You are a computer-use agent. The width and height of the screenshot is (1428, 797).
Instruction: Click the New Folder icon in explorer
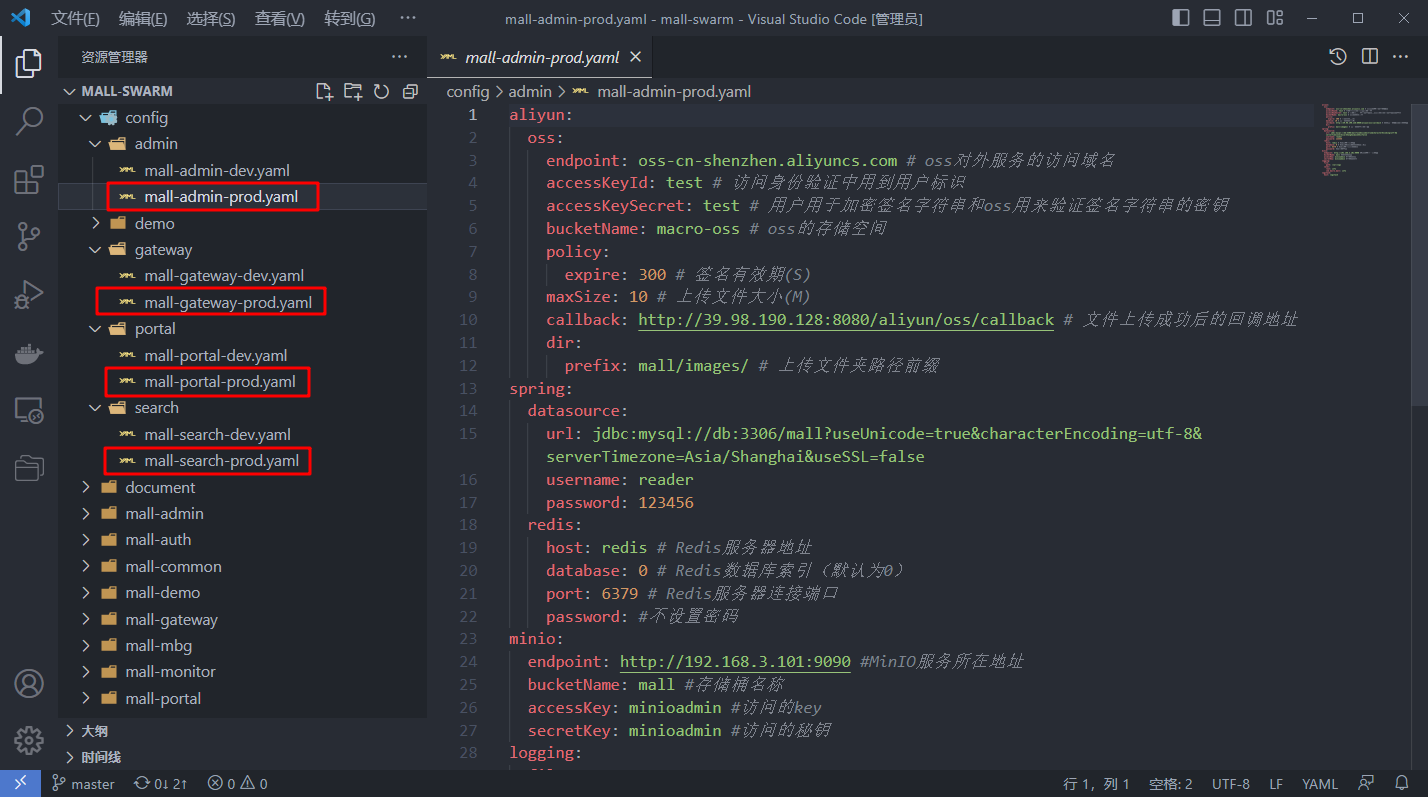tap(353, 91)
